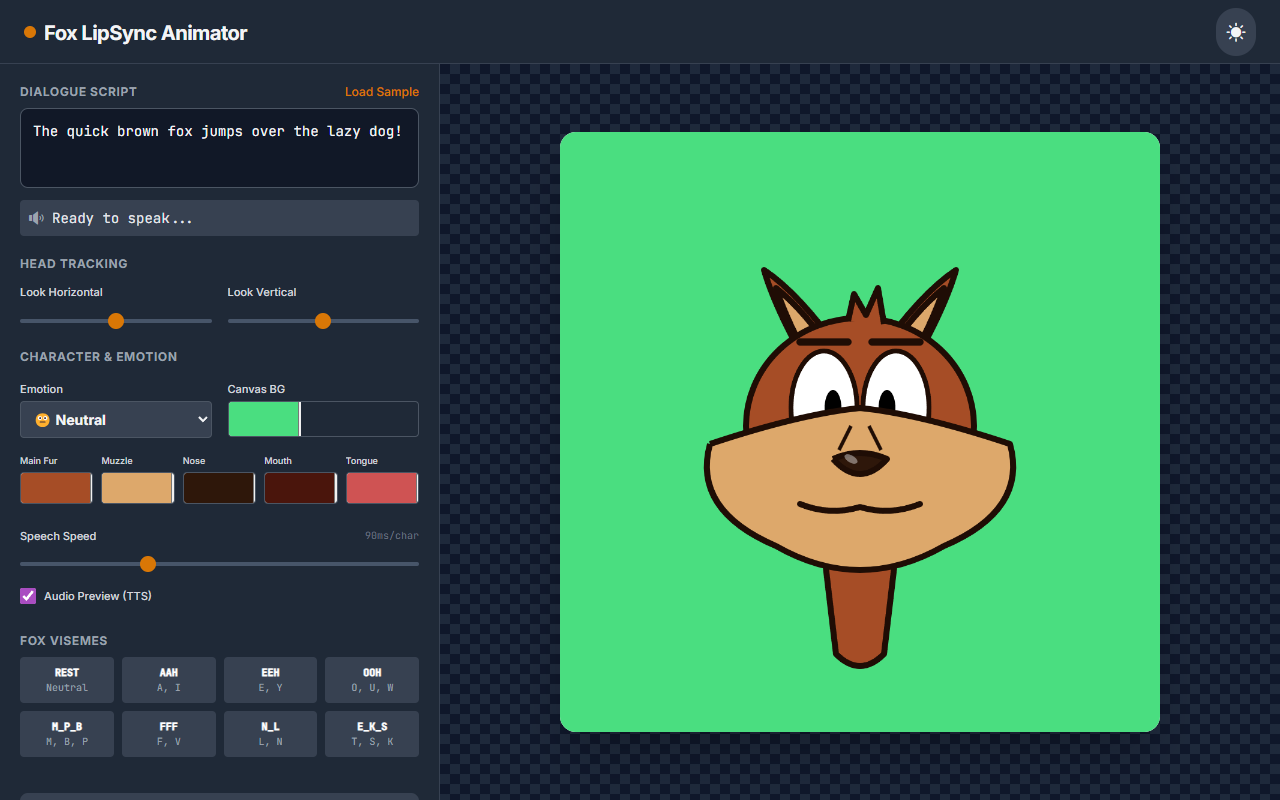The width and height of the screenshot is (1280, 800).
Task: Click the Load Sample link
Action: pos(382,91)
